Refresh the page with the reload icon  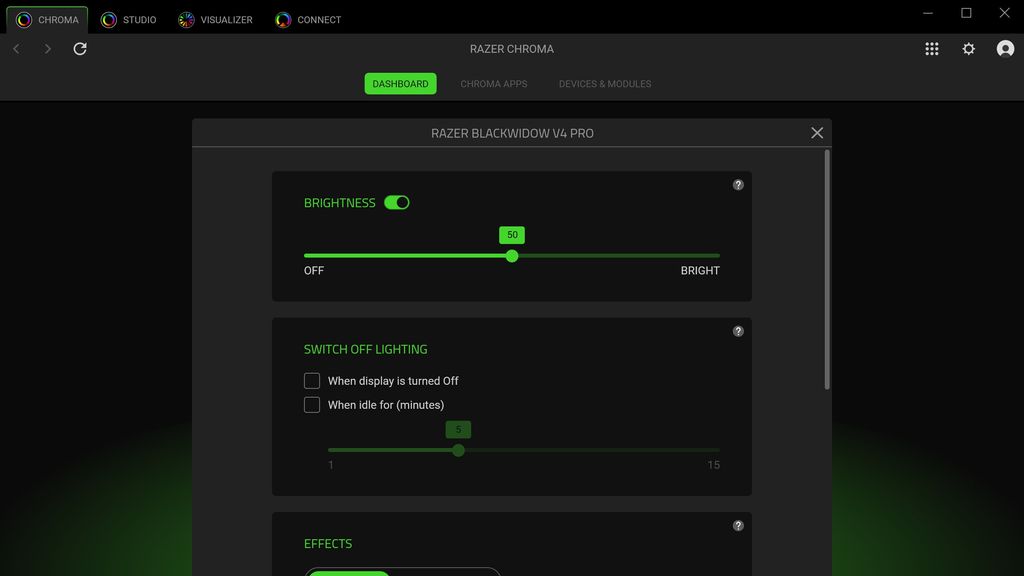pyautogui.click(x=80, y=48)
